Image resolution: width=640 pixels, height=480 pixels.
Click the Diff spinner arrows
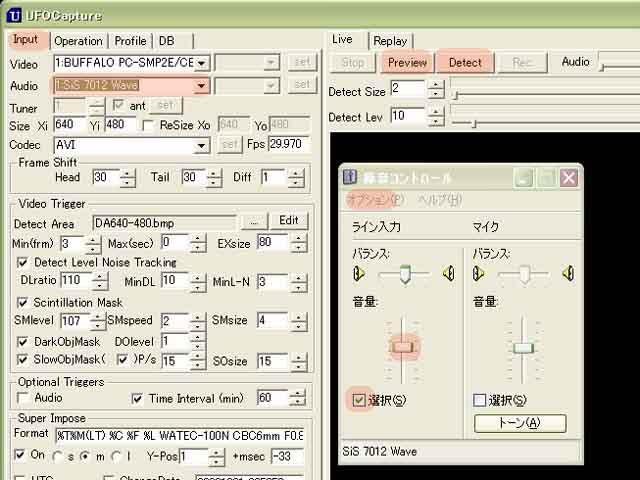pyautogui.click(x=296, y=178)
